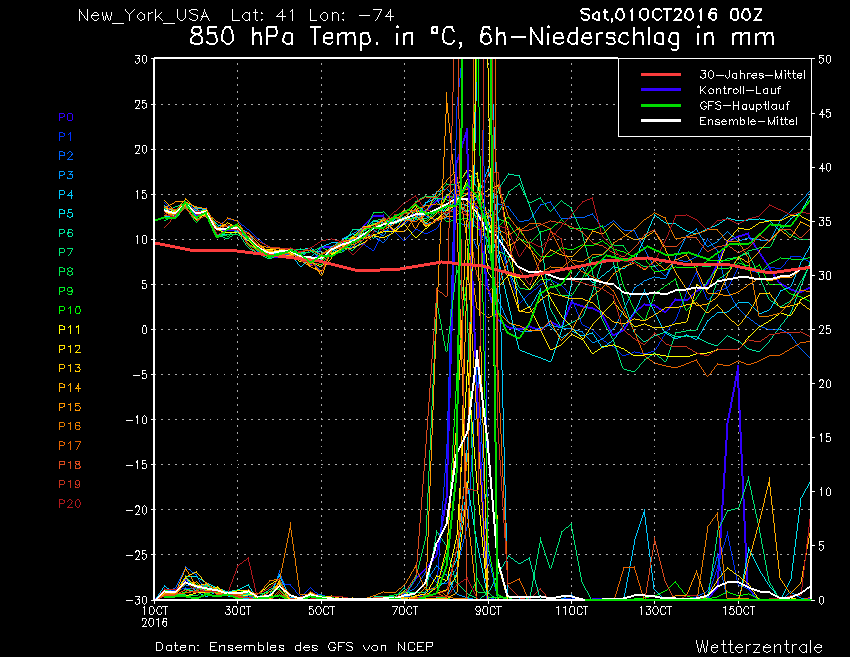Click the Daten: Ensembles des GFS text

pyautogui.click(x=294, y=647)
